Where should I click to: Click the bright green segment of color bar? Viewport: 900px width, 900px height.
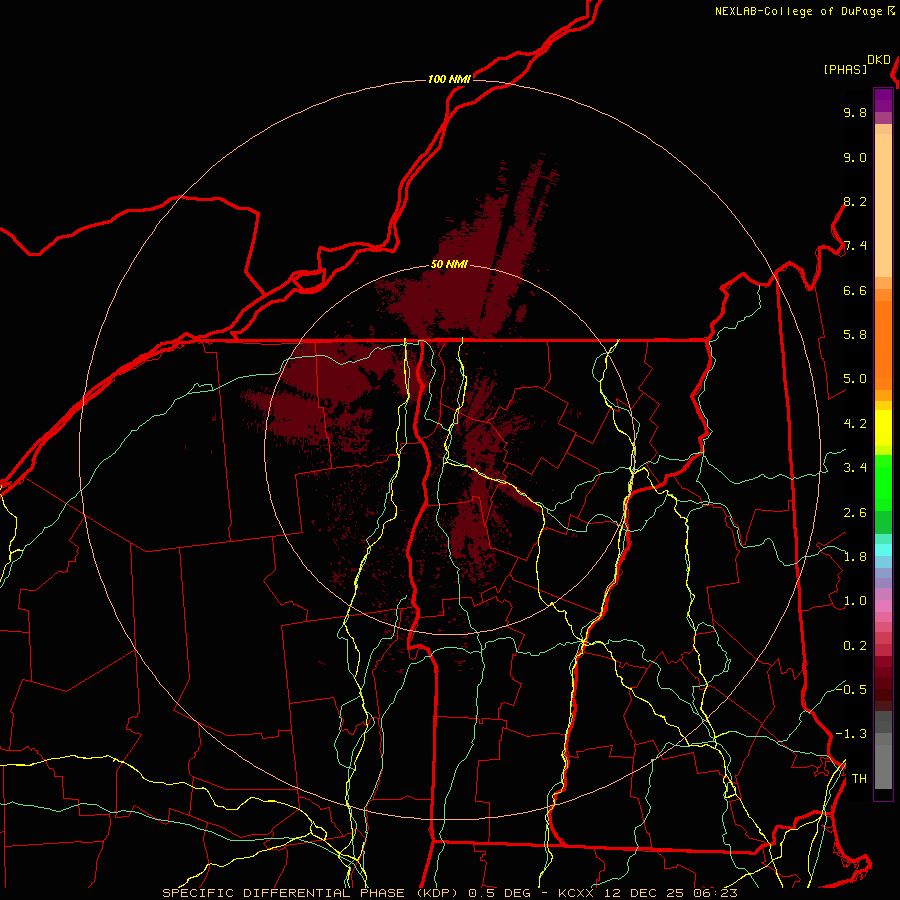pyautogui.click(x=883, y=482)
